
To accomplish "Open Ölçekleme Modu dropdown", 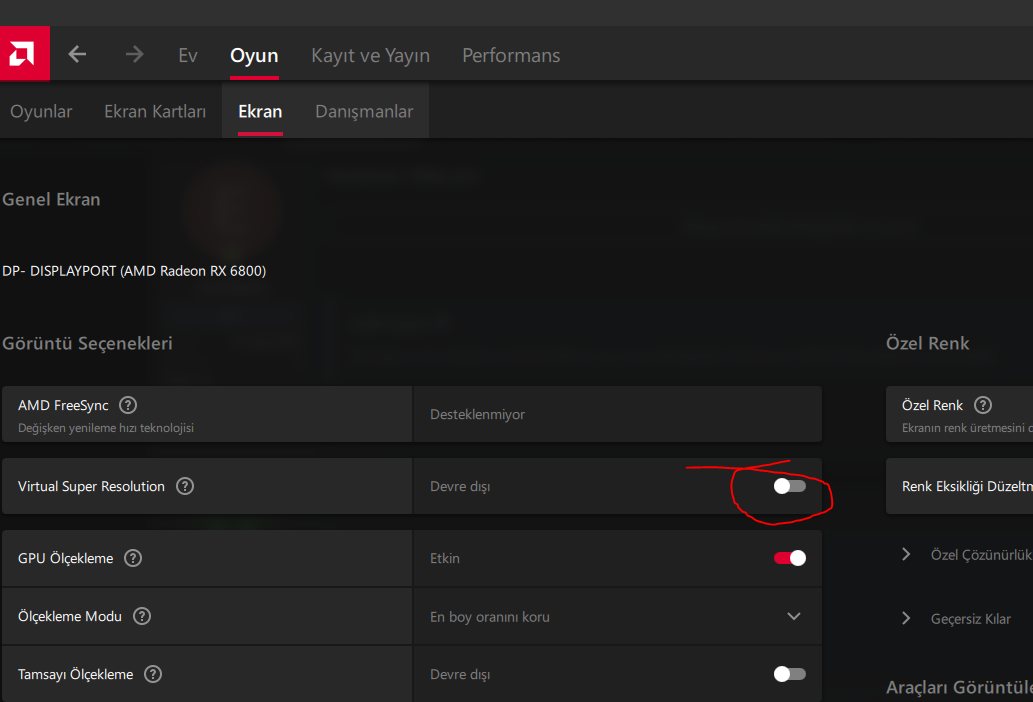I will (794, 617).
